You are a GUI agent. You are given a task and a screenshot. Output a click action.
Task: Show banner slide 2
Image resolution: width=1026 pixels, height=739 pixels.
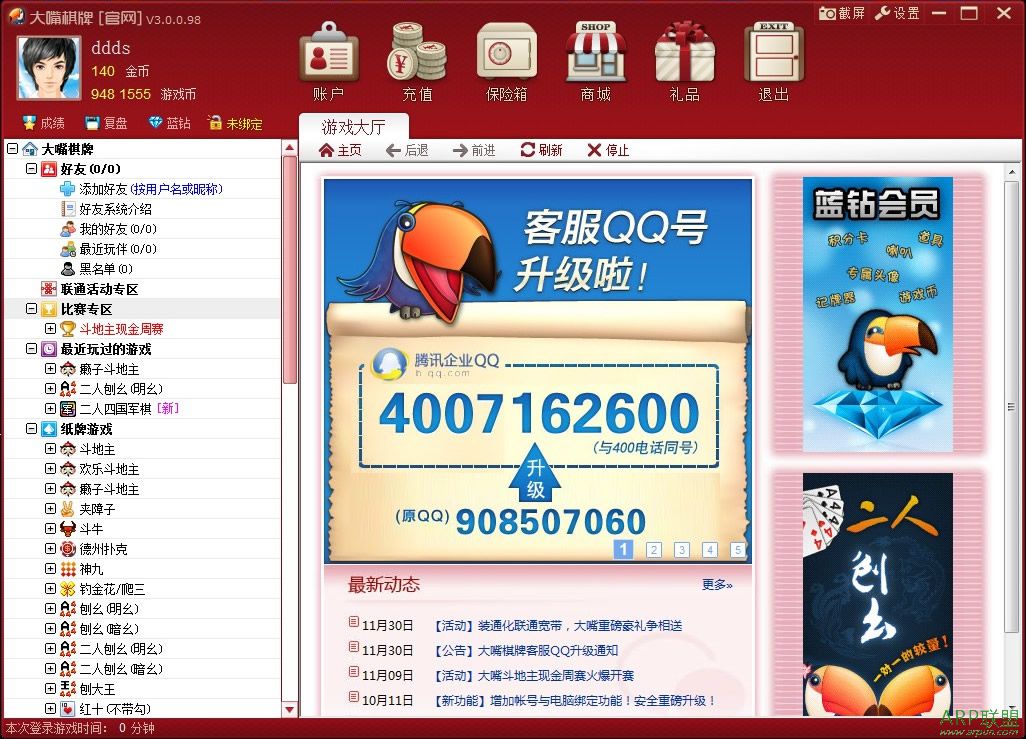(x=654, y=550)
